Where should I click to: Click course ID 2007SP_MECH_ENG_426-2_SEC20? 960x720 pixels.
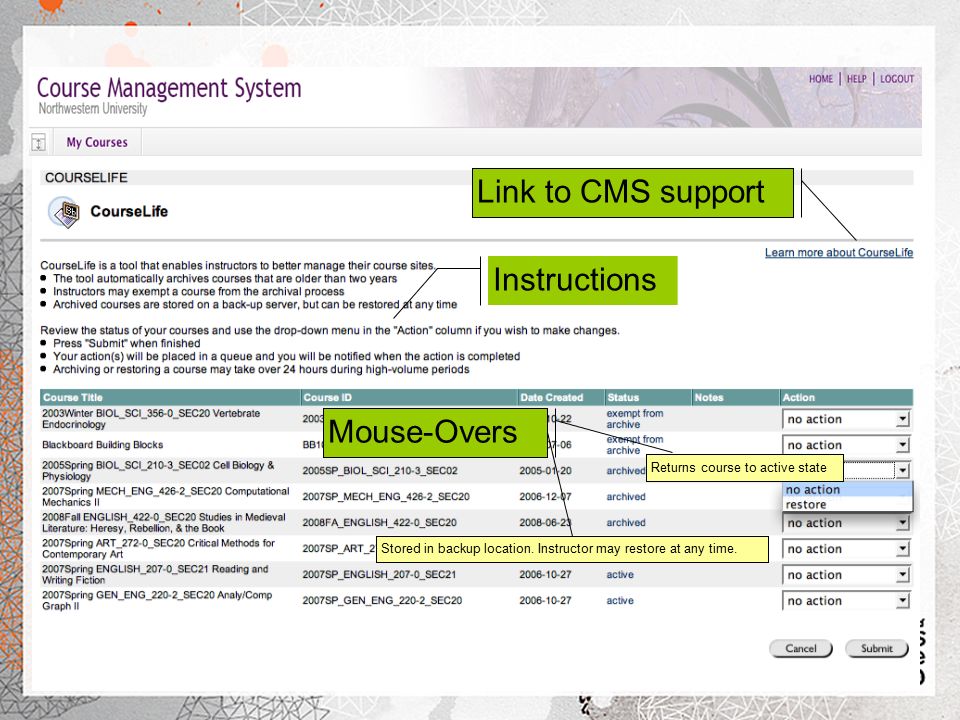pyautogui.click(x=386, y=497)
